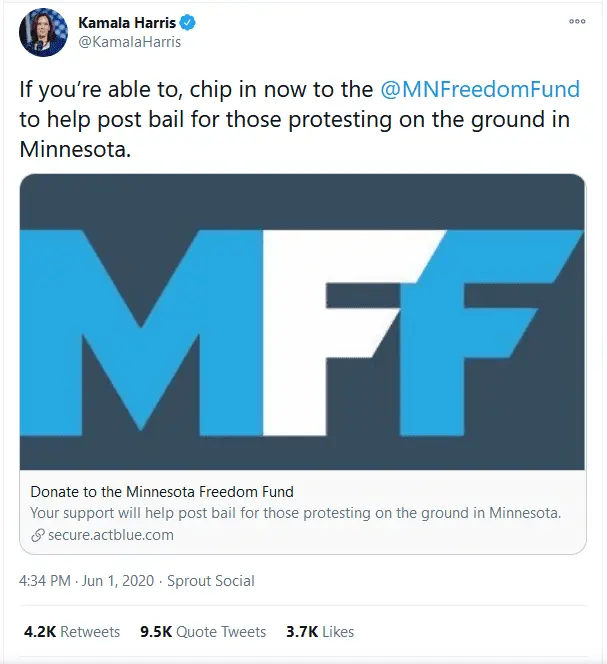Click the chain link icon beside secure.actblue.com
The width and height of the screenshot is (607, 664).
[x=37, y=535]
